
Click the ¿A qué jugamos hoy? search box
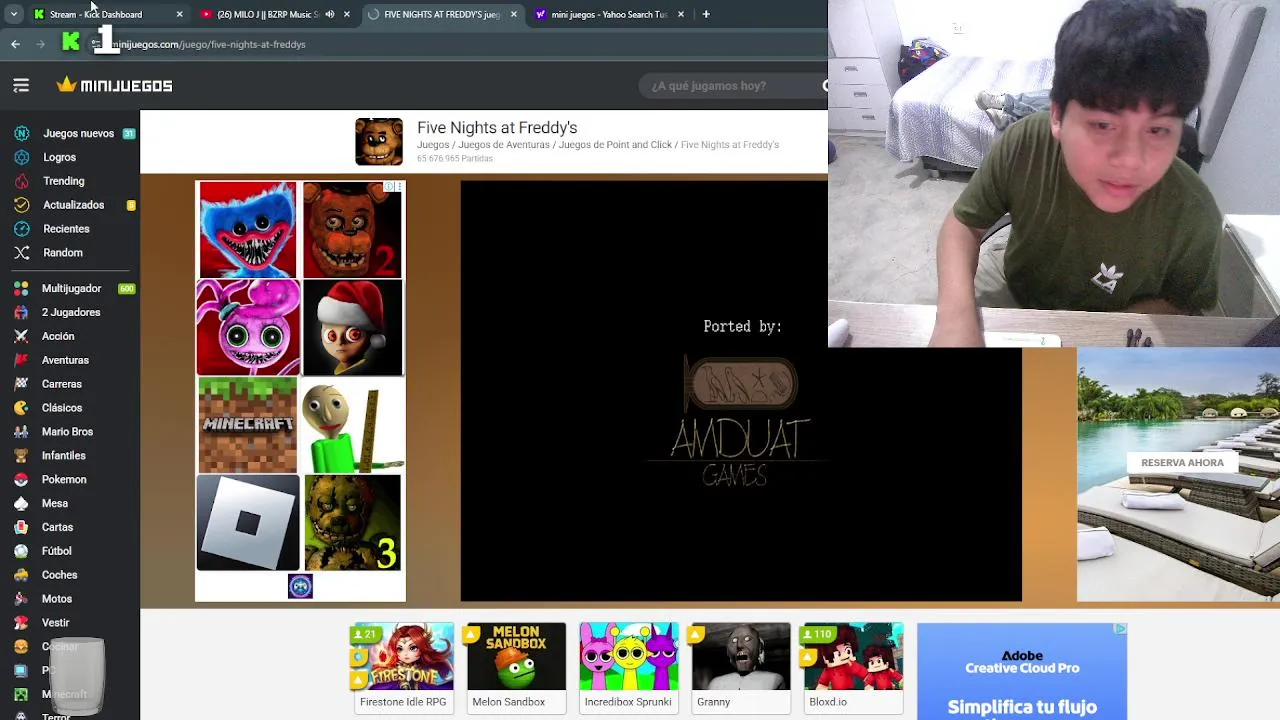[x=735, y=86]
